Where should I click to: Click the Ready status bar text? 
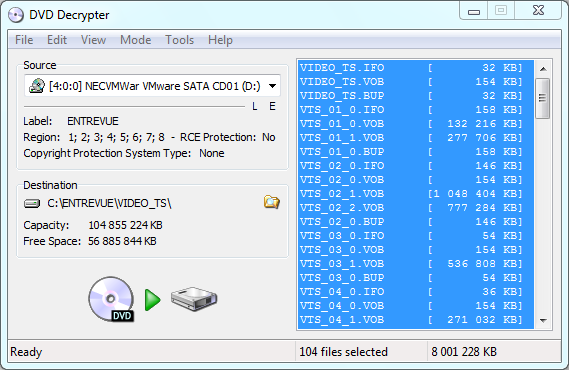[x=26, y=352]
